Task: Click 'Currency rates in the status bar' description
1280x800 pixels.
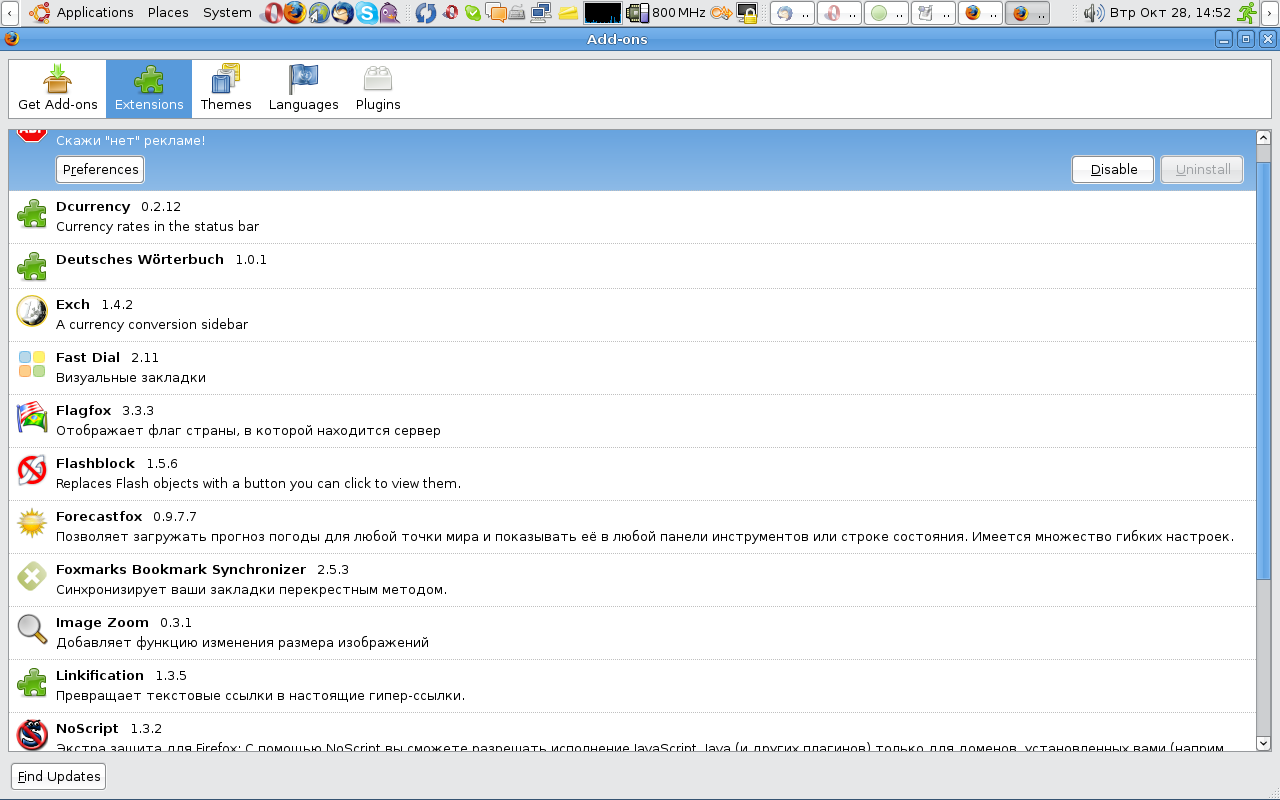Action: pos(157,227)
